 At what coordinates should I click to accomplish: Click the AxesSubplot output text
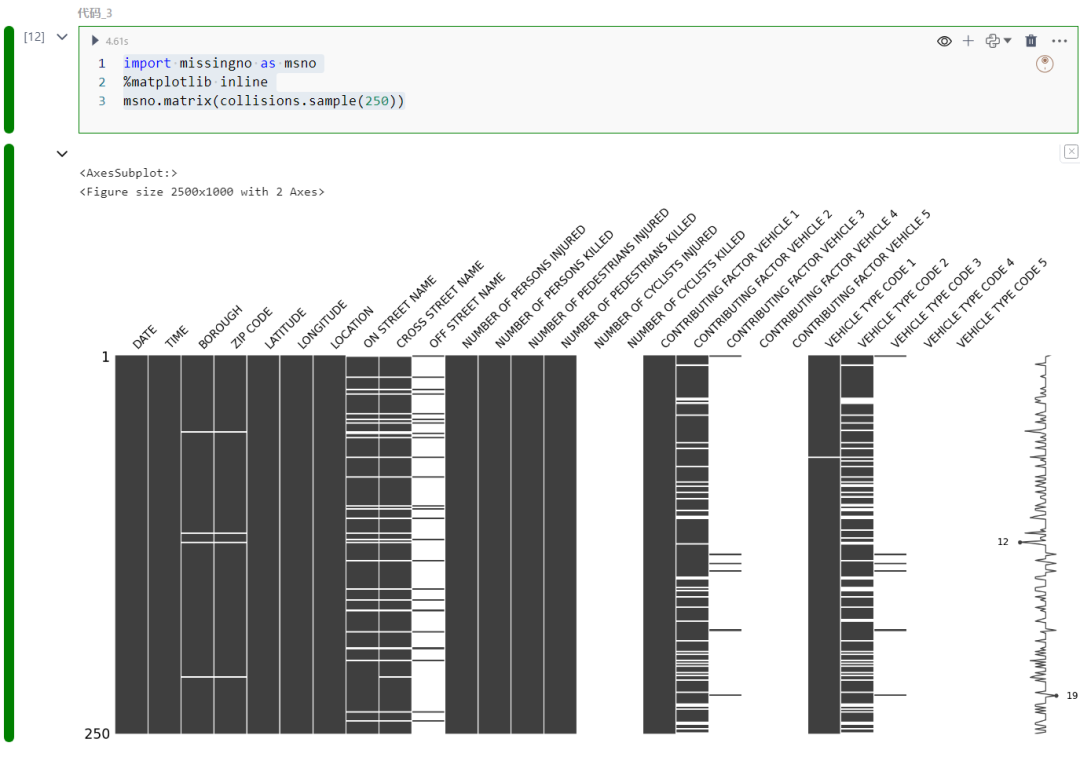(x=130, y=172)
